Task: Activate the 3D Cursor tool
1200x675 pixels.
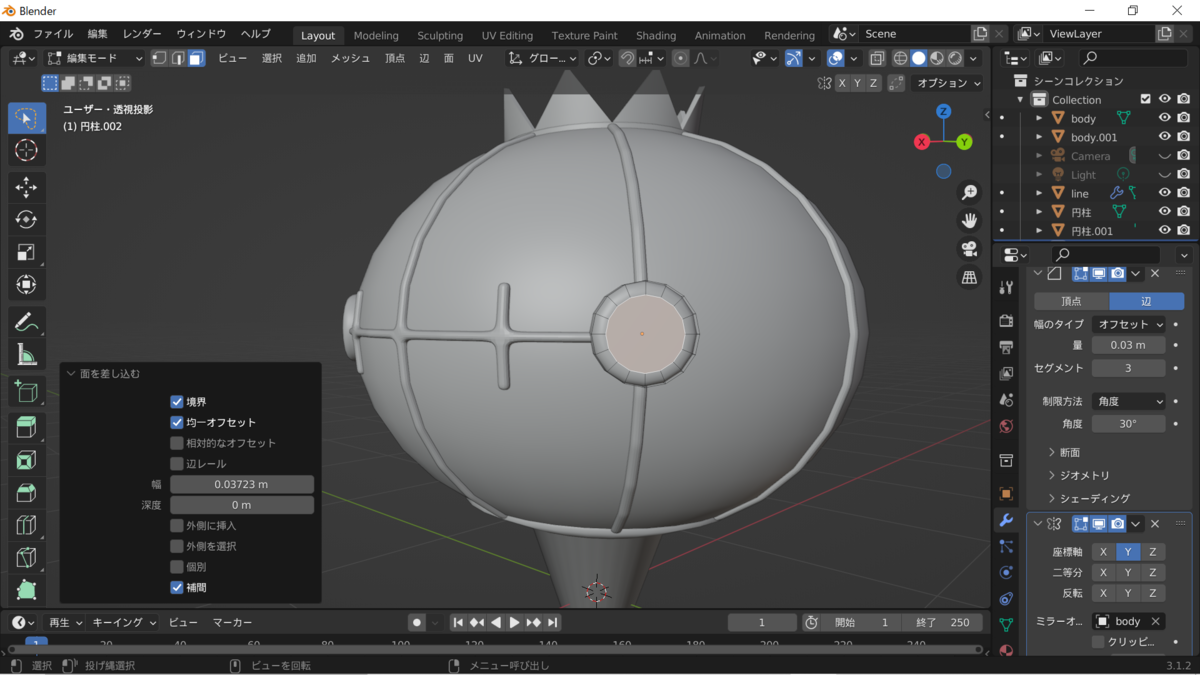Action: (27, 151)
